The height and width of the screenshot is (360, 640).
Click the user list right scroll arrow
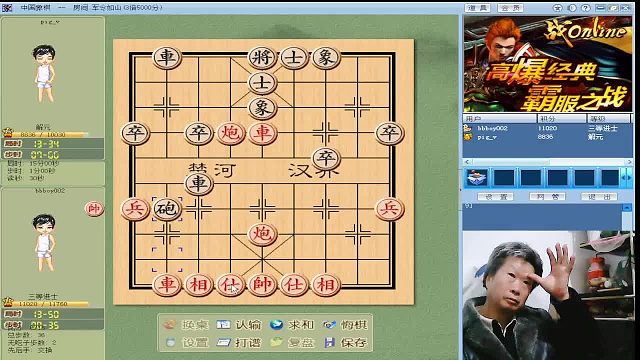(x=629, y=162)
